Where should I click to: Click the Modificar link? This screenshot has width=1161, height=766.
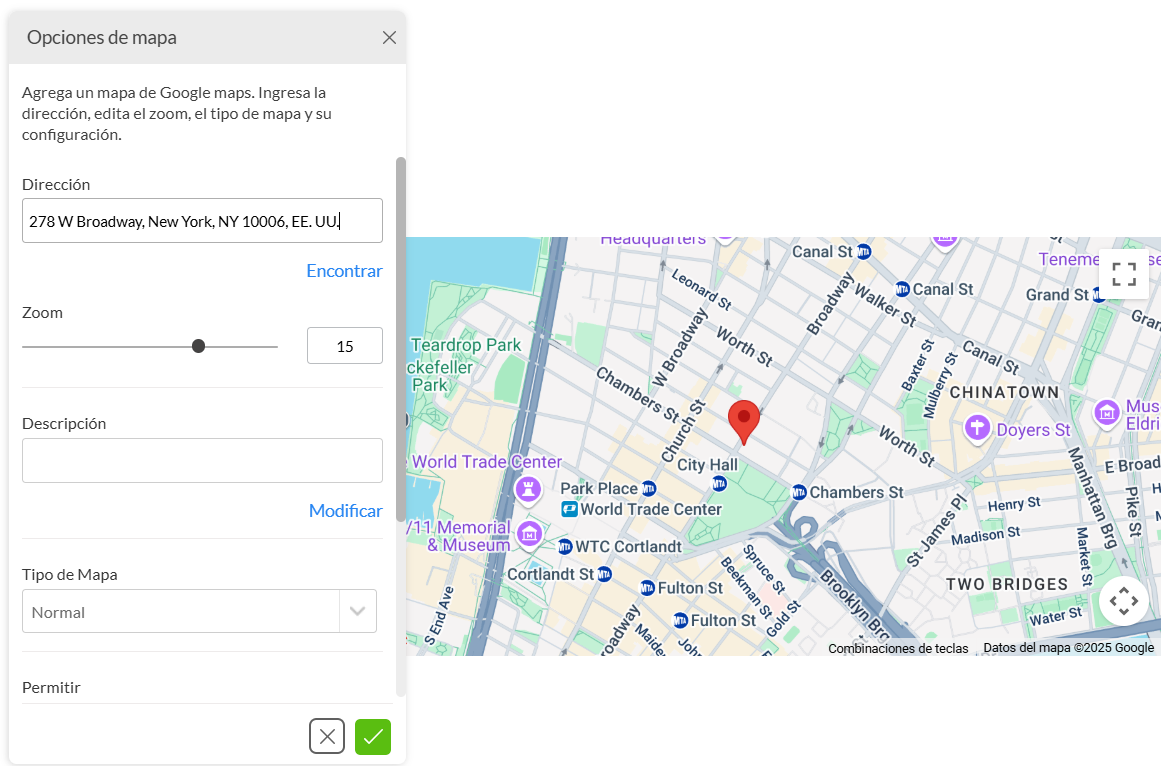click(x=345, y=511)
